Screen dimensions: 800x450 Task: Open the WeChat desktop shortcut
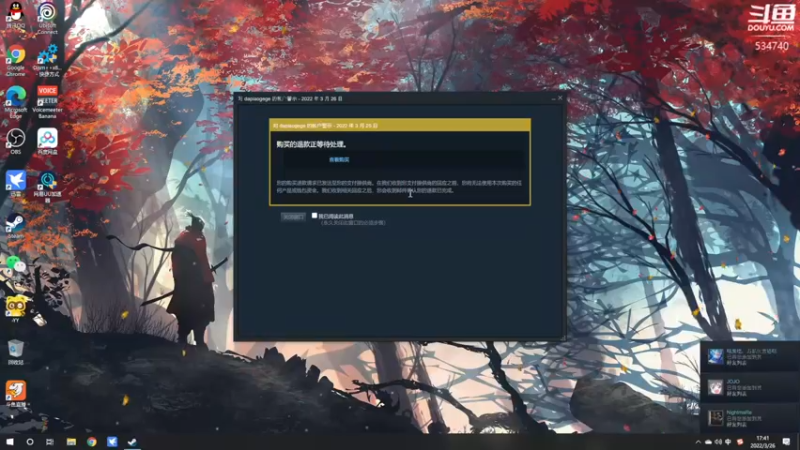[x=15, y=265]
